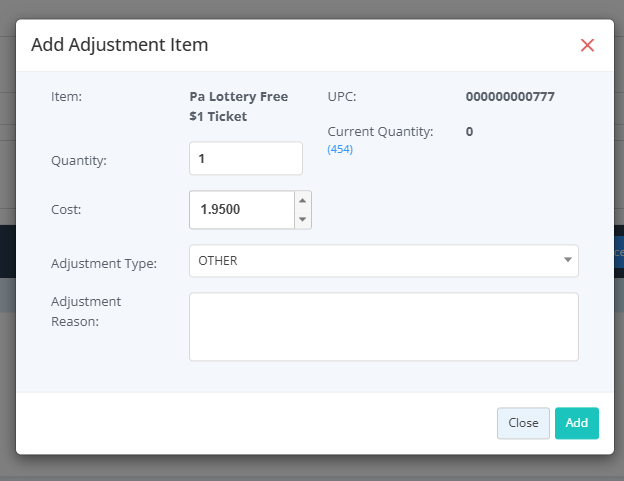
Task: Open the Adjustment Type dropdown
Action: (x=384, y=261)
